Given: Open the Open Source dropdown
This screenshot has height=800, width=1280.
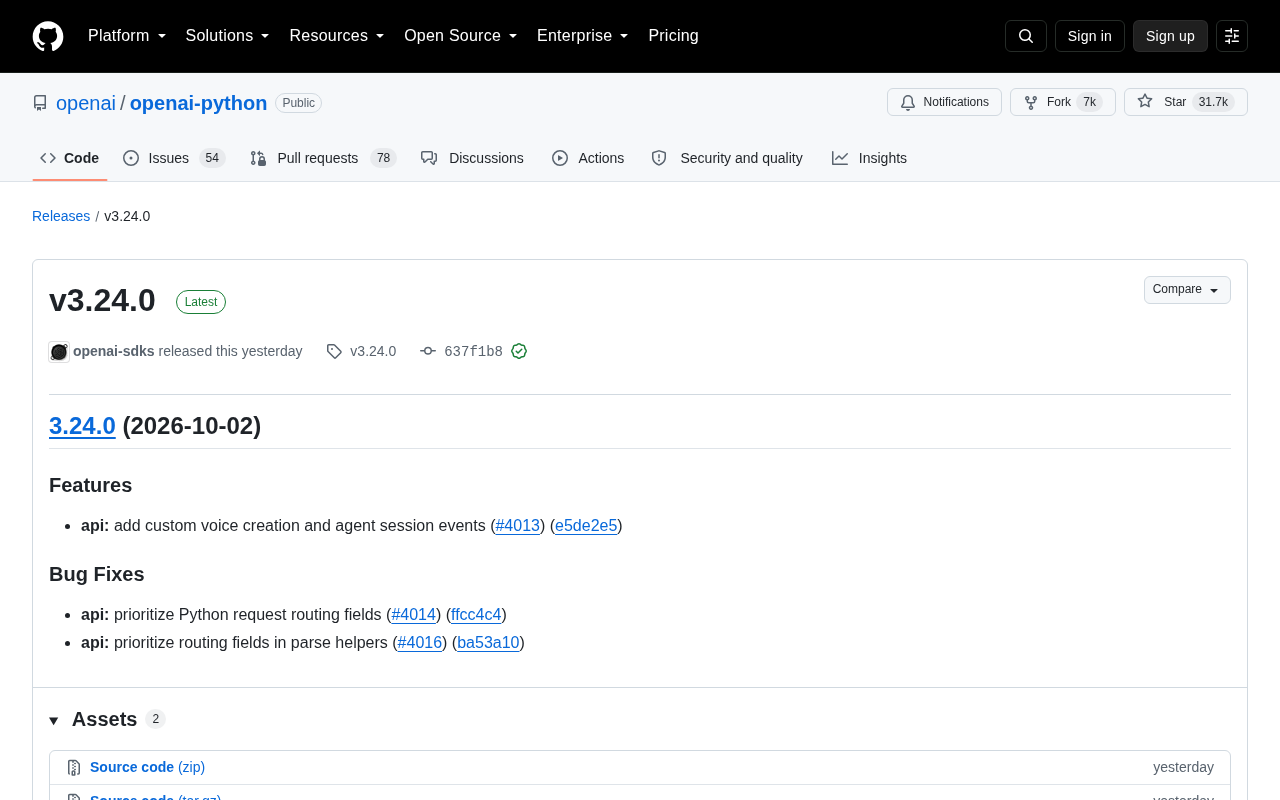Looking at the screenshot, I should tap(461, 36).
